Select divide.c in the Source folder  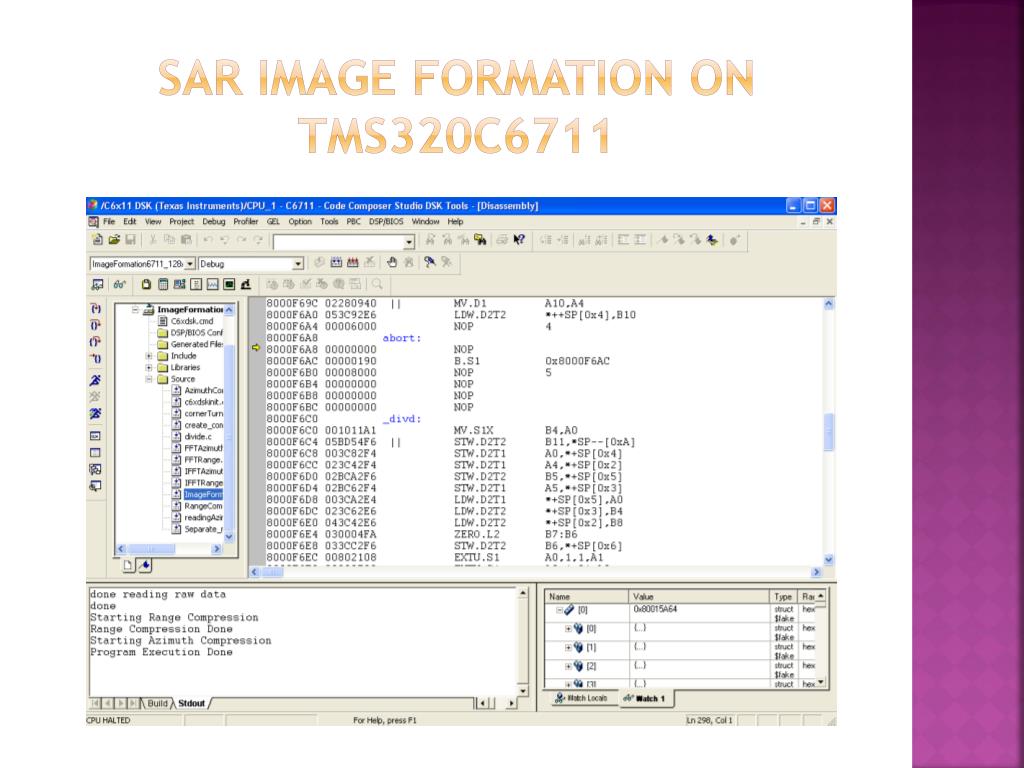pyautogui.click(x=198, y=436)
